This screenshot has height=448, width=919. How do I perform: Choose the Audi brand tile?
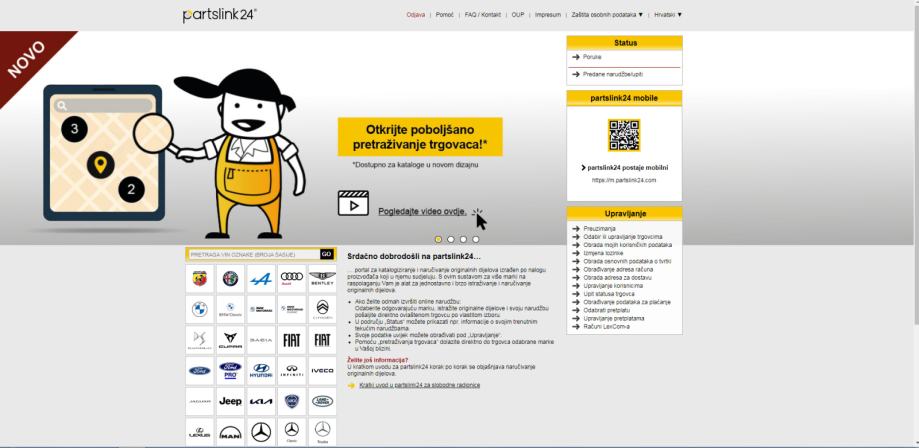tap(292, 279)
